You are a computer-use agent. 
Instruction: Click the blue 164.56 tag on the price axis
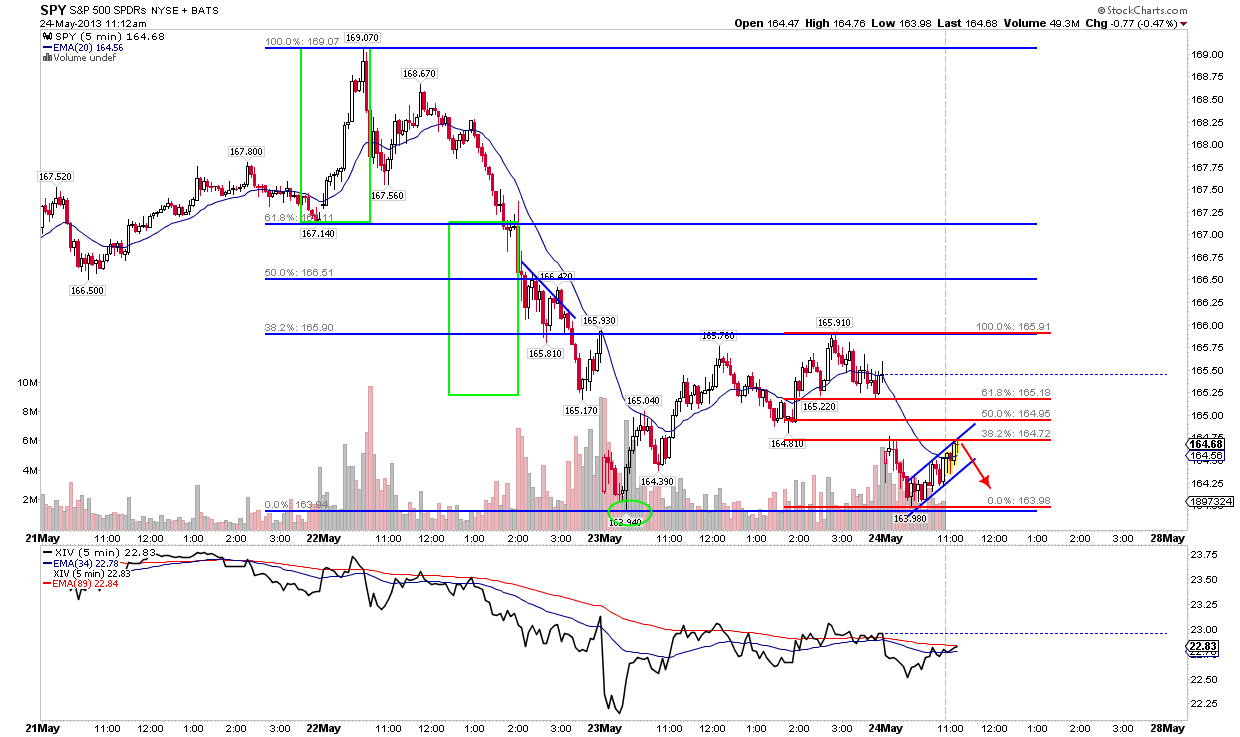click(x=1206, y=456)
